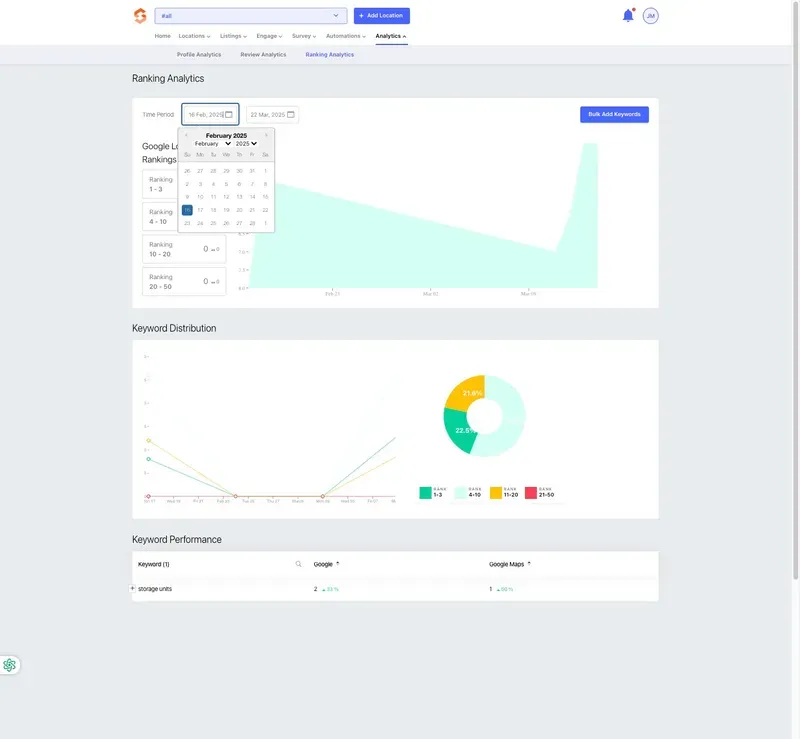The height and width of the screenshot is (739, 800).
Task: Toggle the Rank 11-20 legend swatch
Action: coord(496,492)
